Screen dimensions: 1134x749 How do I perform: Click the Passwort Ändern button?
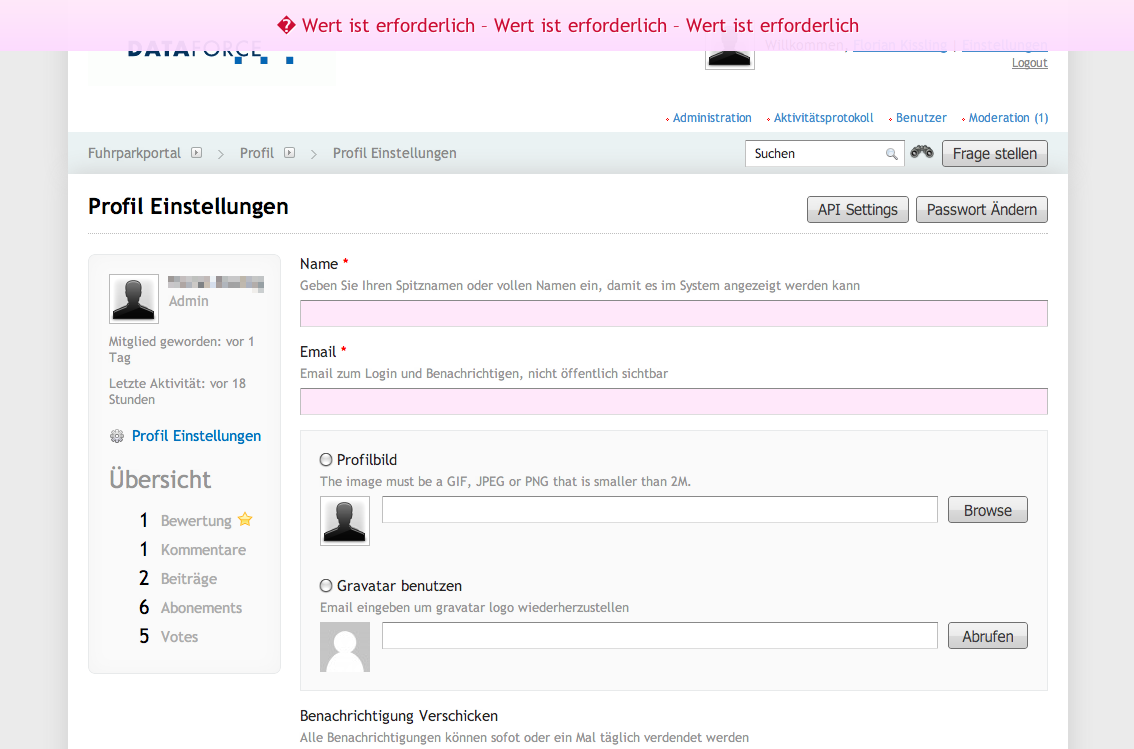[x=981, y=210]
